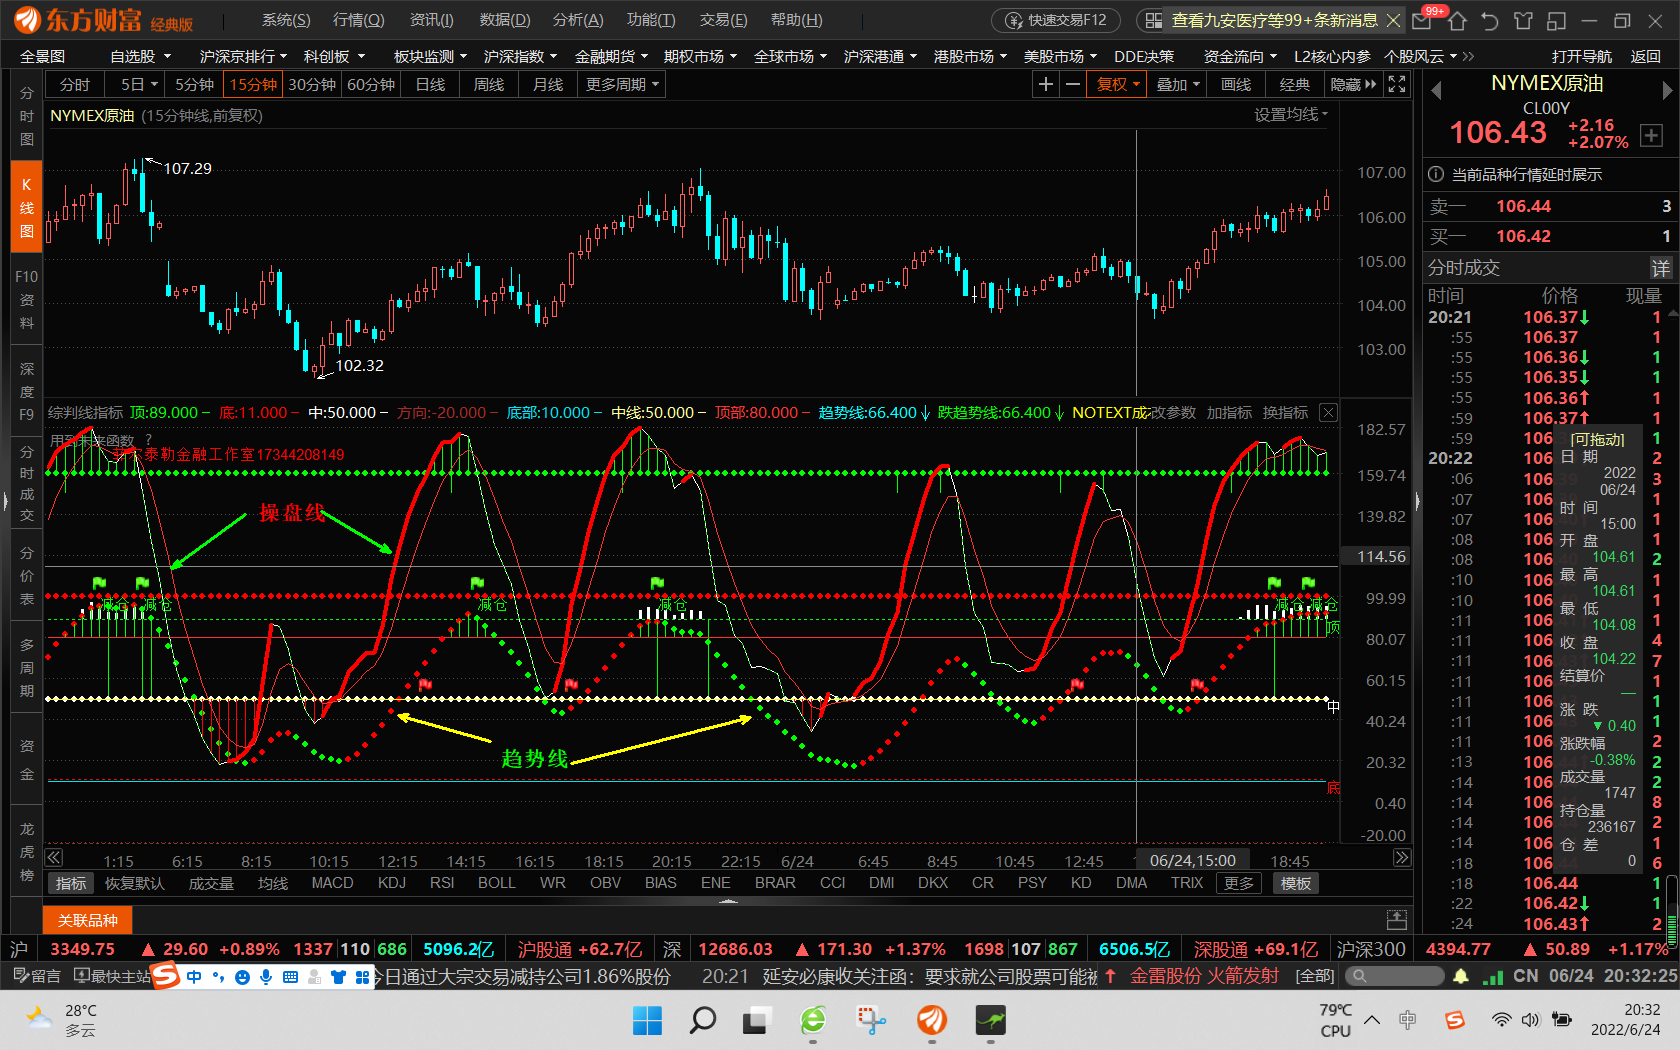Expand 叠加 dropdown

1177,85
